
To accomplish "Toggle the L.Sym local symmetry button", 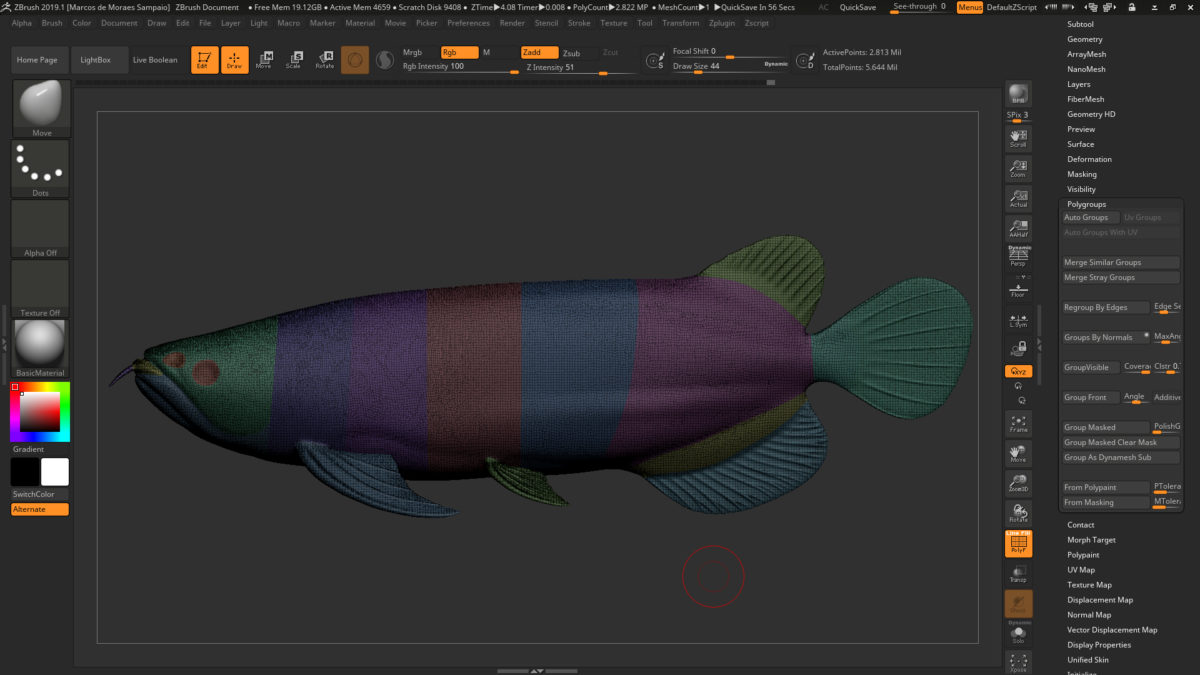I will [1018, 321].
